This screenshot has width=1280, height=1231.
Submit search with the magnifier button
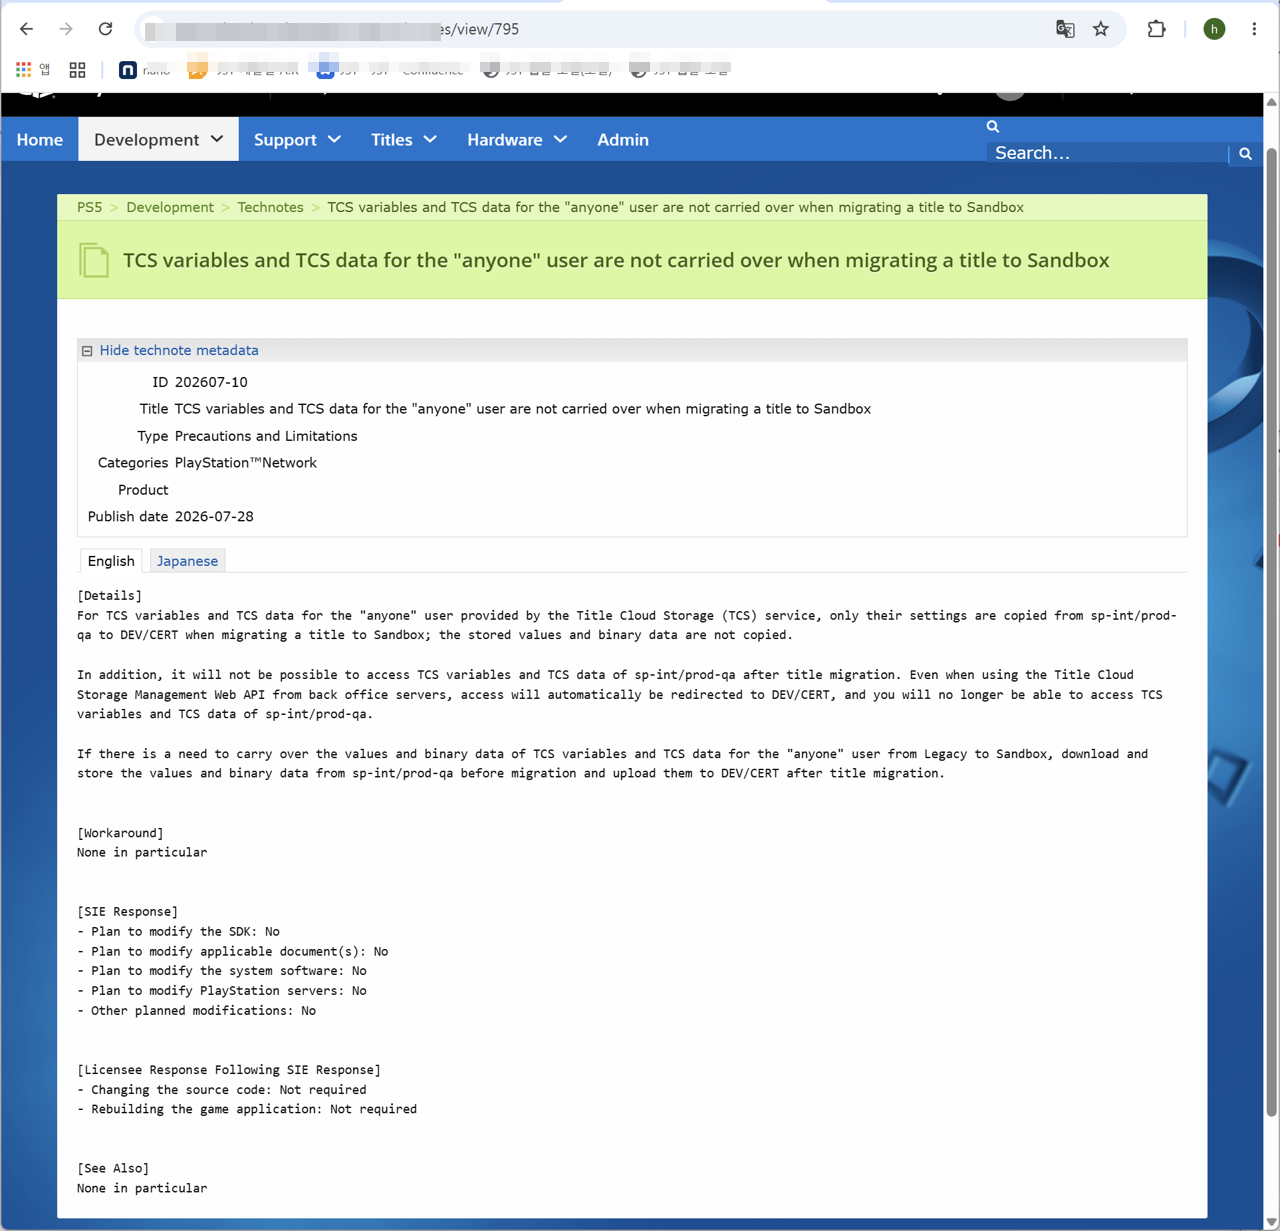(1245, 153)
